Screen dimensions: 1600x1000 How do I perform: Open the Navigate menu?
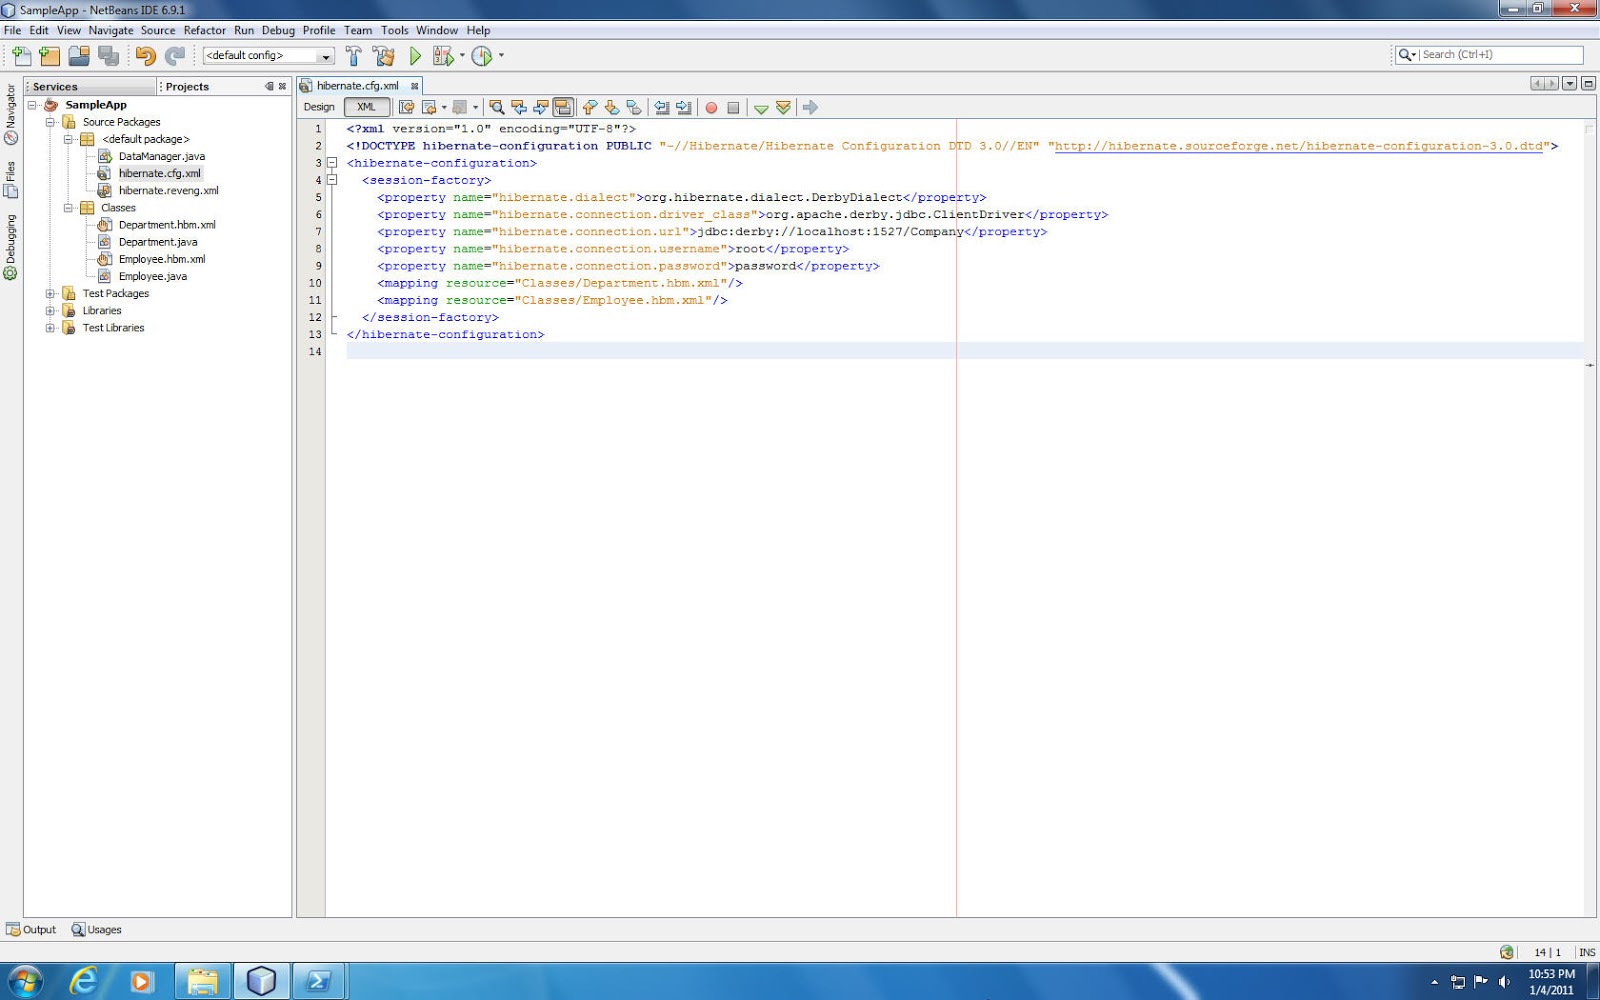coord(110,30)
